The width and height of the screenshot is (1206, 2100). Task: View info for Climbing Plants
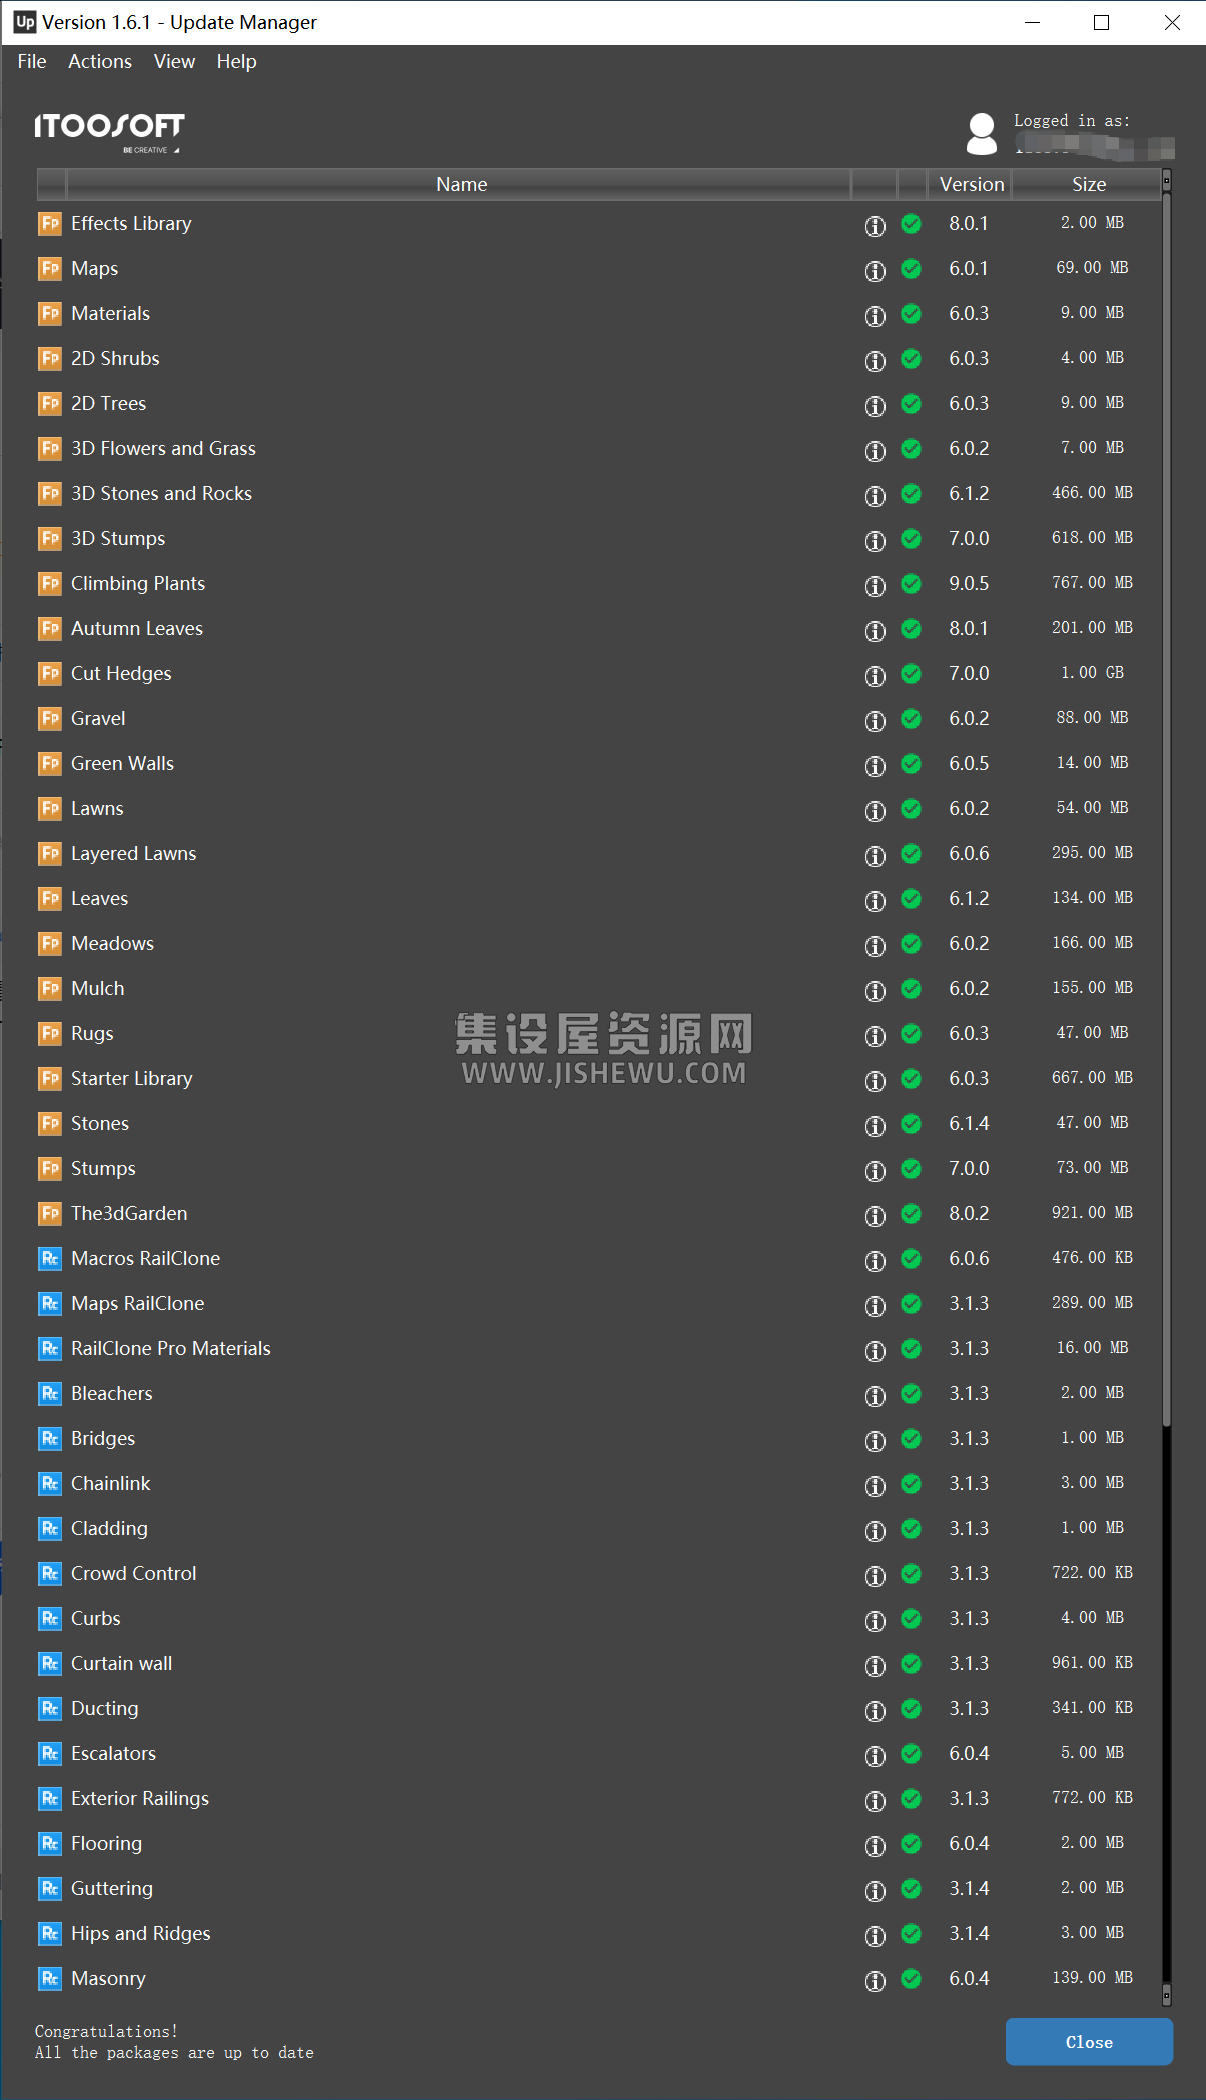(x=875, y=585)
